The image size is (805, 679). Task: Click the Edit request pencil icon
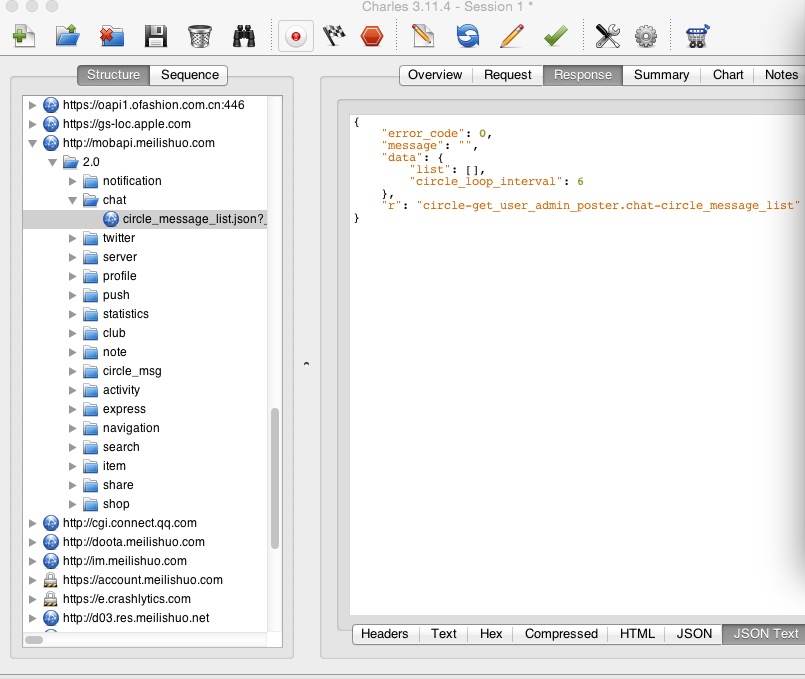pyautogui.click(x=512, y=36)
